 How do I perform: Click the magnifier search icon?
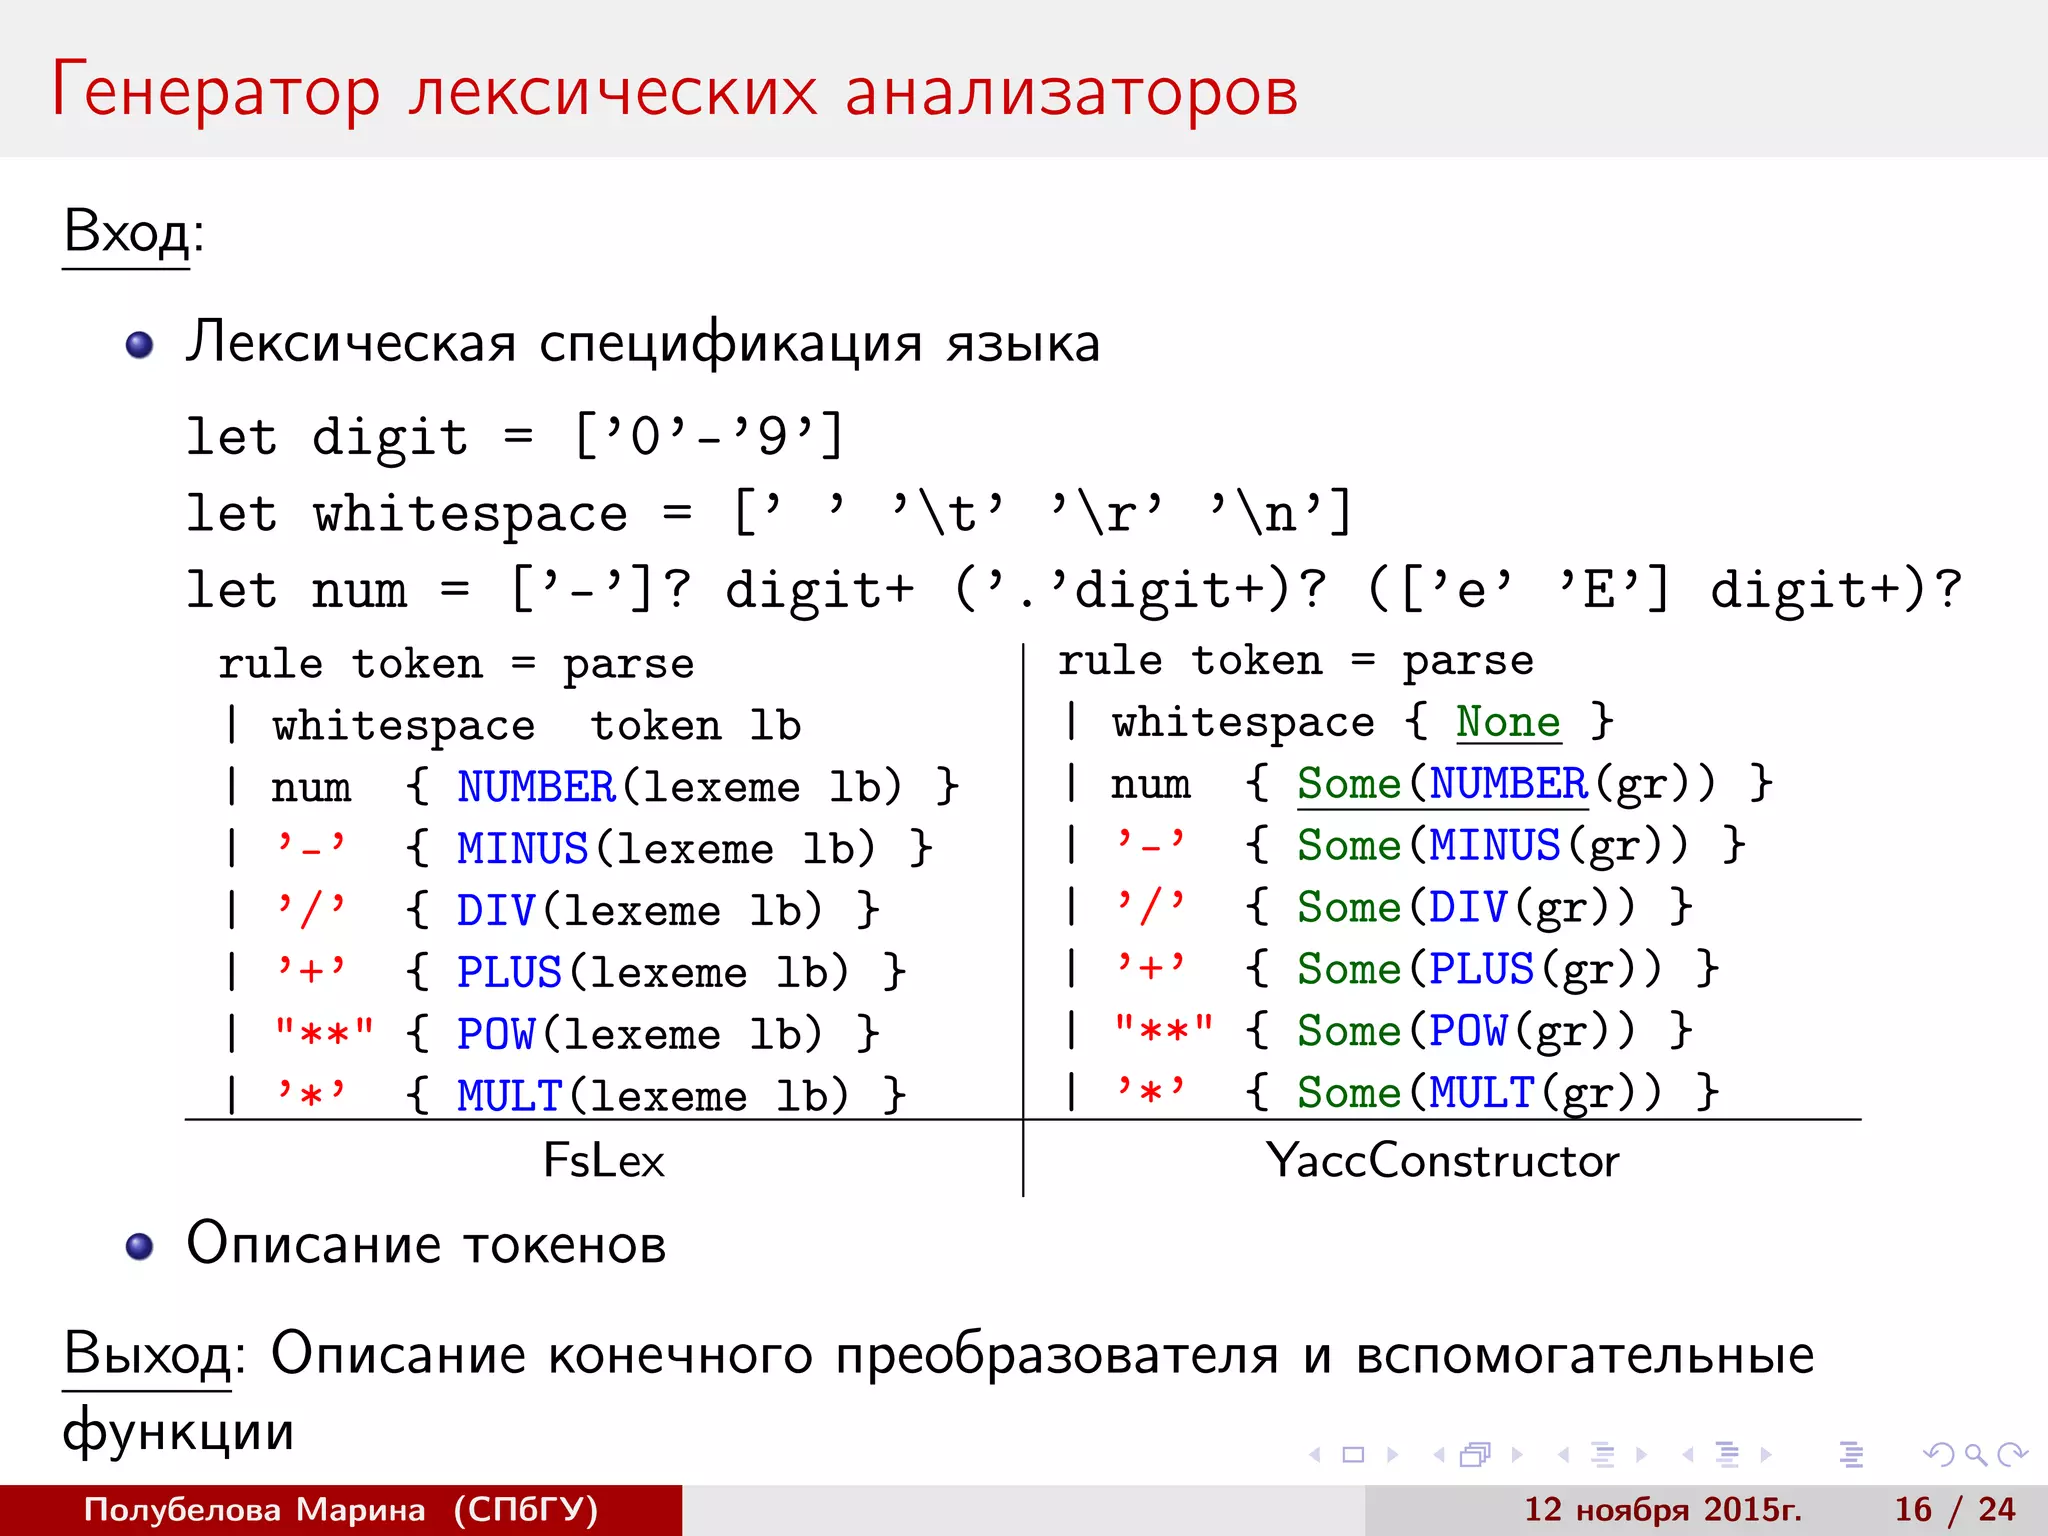(x=1975, y=1455)
